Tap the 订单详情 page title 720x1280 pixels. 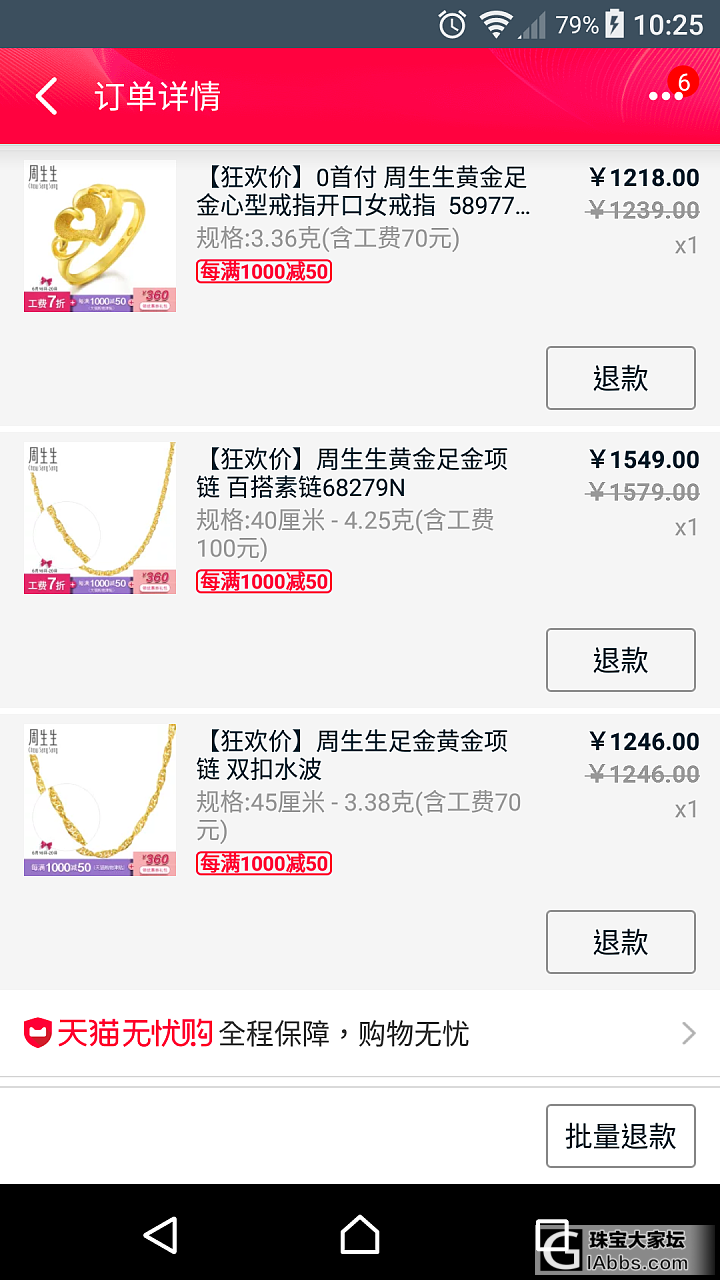point(157,97)
